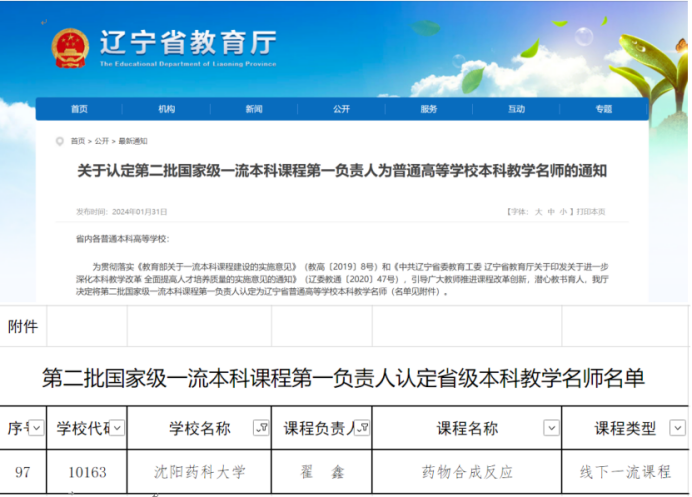
Task: Select the 公开 navigation tab
Action: [341, 109]
